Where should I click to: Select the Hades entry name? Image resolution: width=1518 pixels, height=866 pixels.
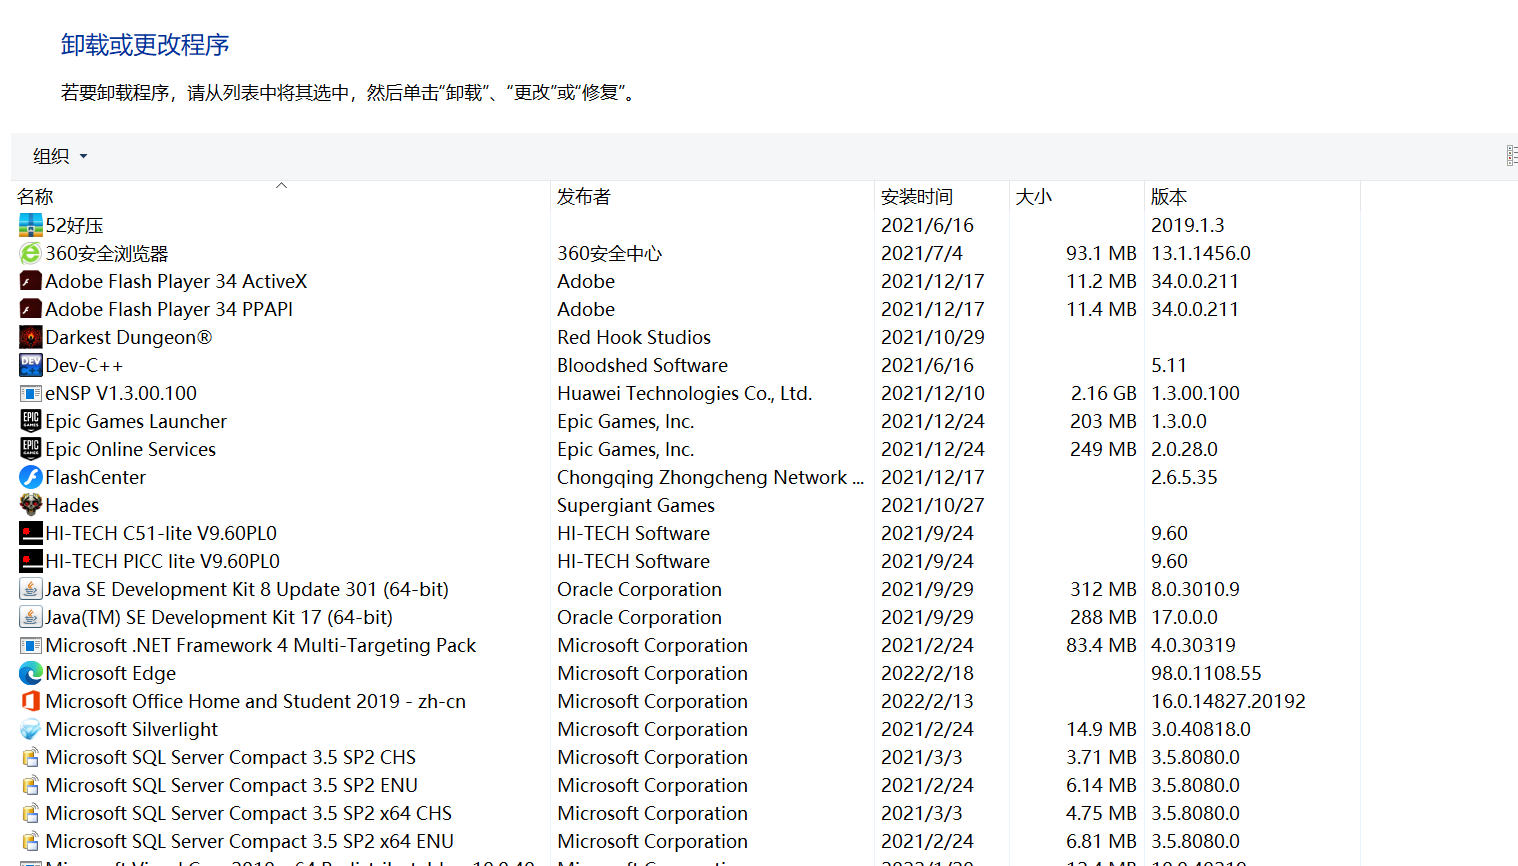(72, 505)
